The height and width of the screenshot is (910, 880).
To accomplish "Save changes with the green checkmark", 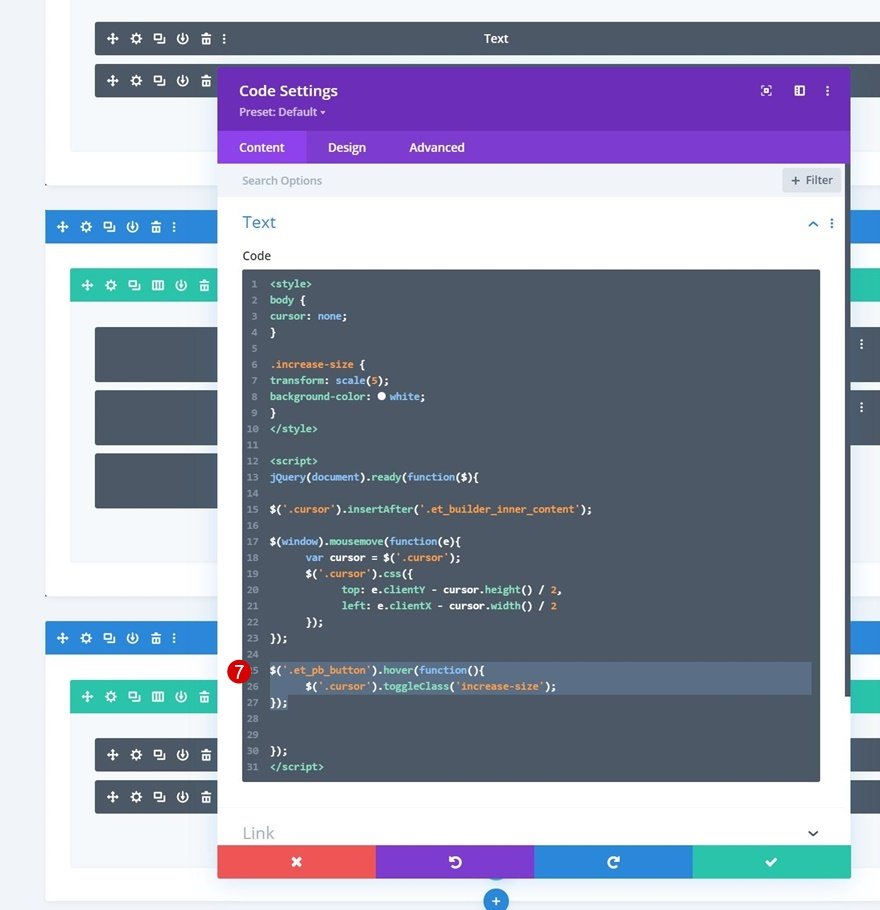I will (771, 862).
